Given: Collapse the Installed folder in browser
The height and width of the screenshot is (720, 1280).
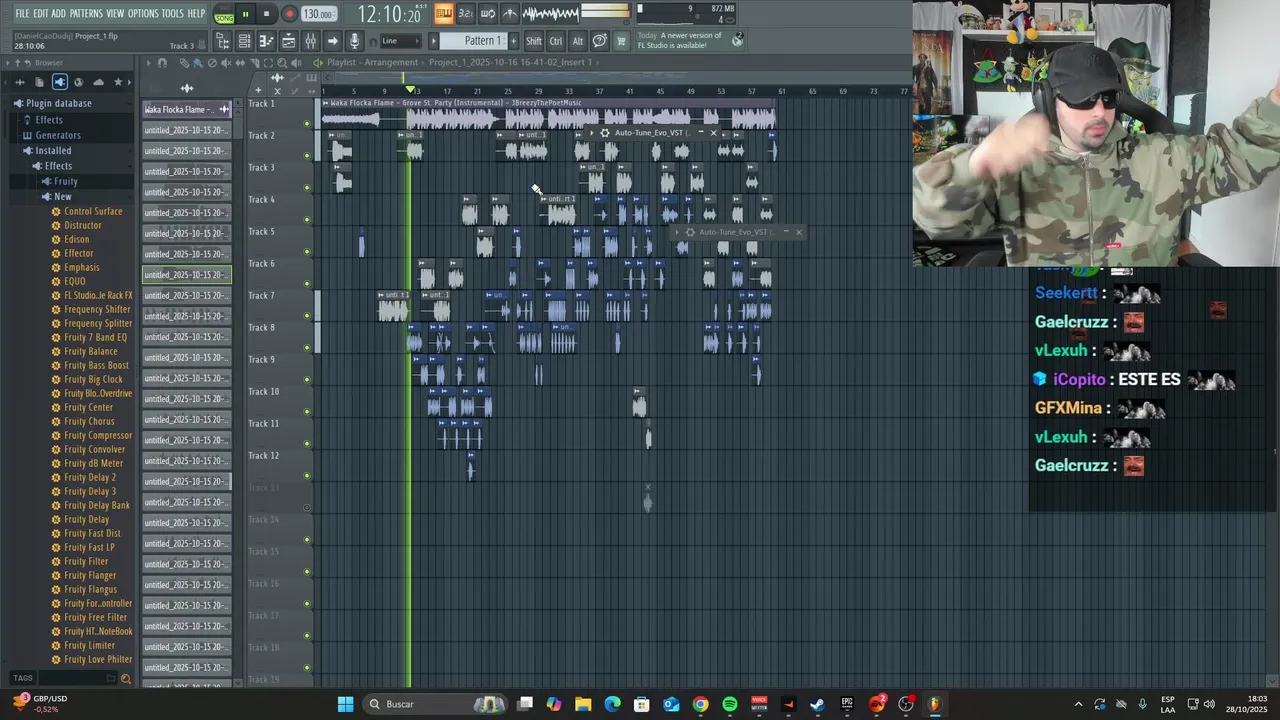Looking at the screenshot, I should pos(53,151).
